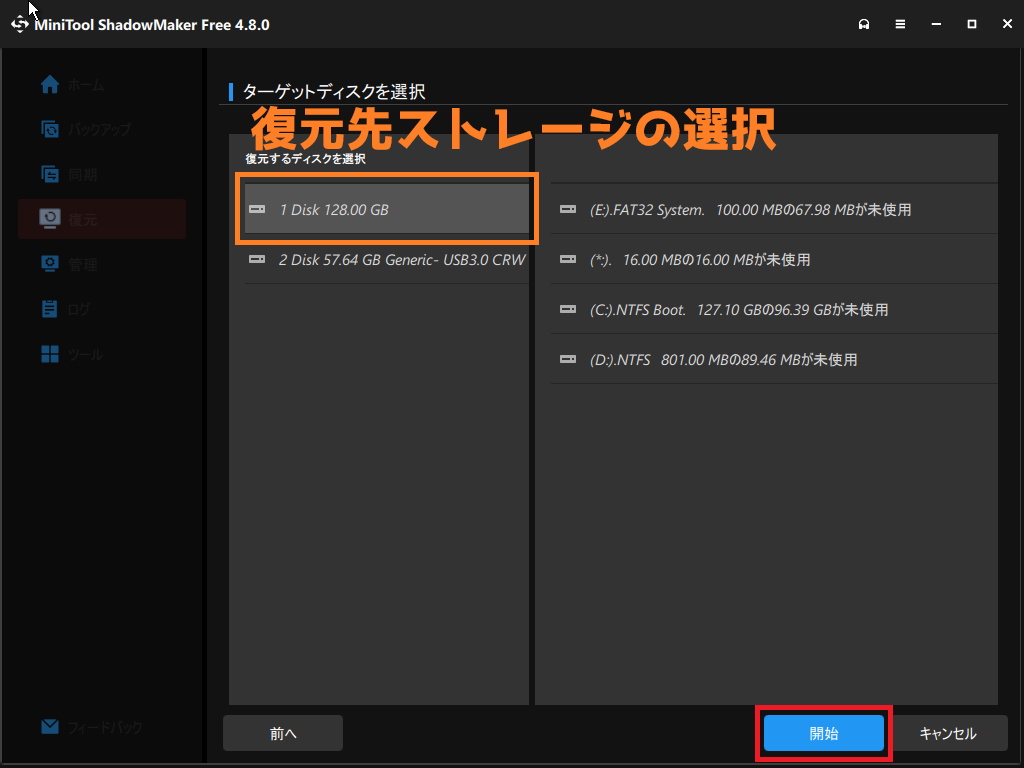Click the Feedback (フィードバック) envelope icon

50,727
